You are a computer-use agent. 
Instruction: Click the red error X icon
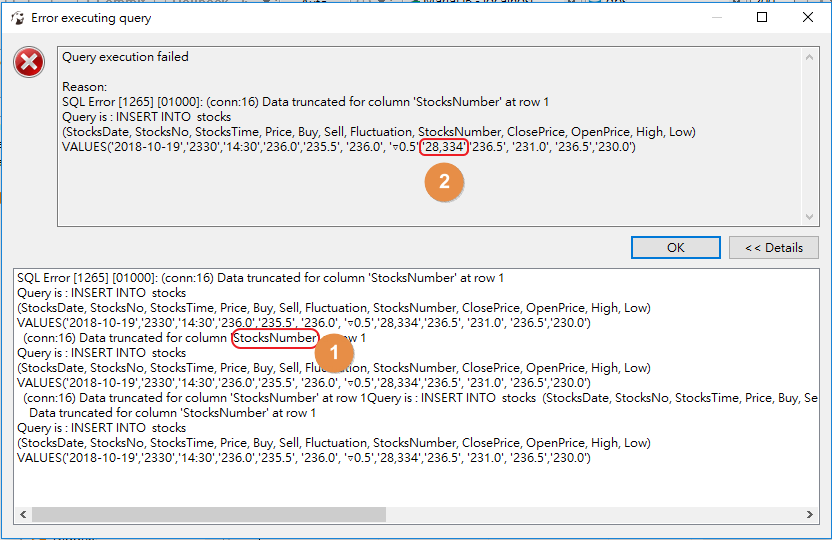29,63
